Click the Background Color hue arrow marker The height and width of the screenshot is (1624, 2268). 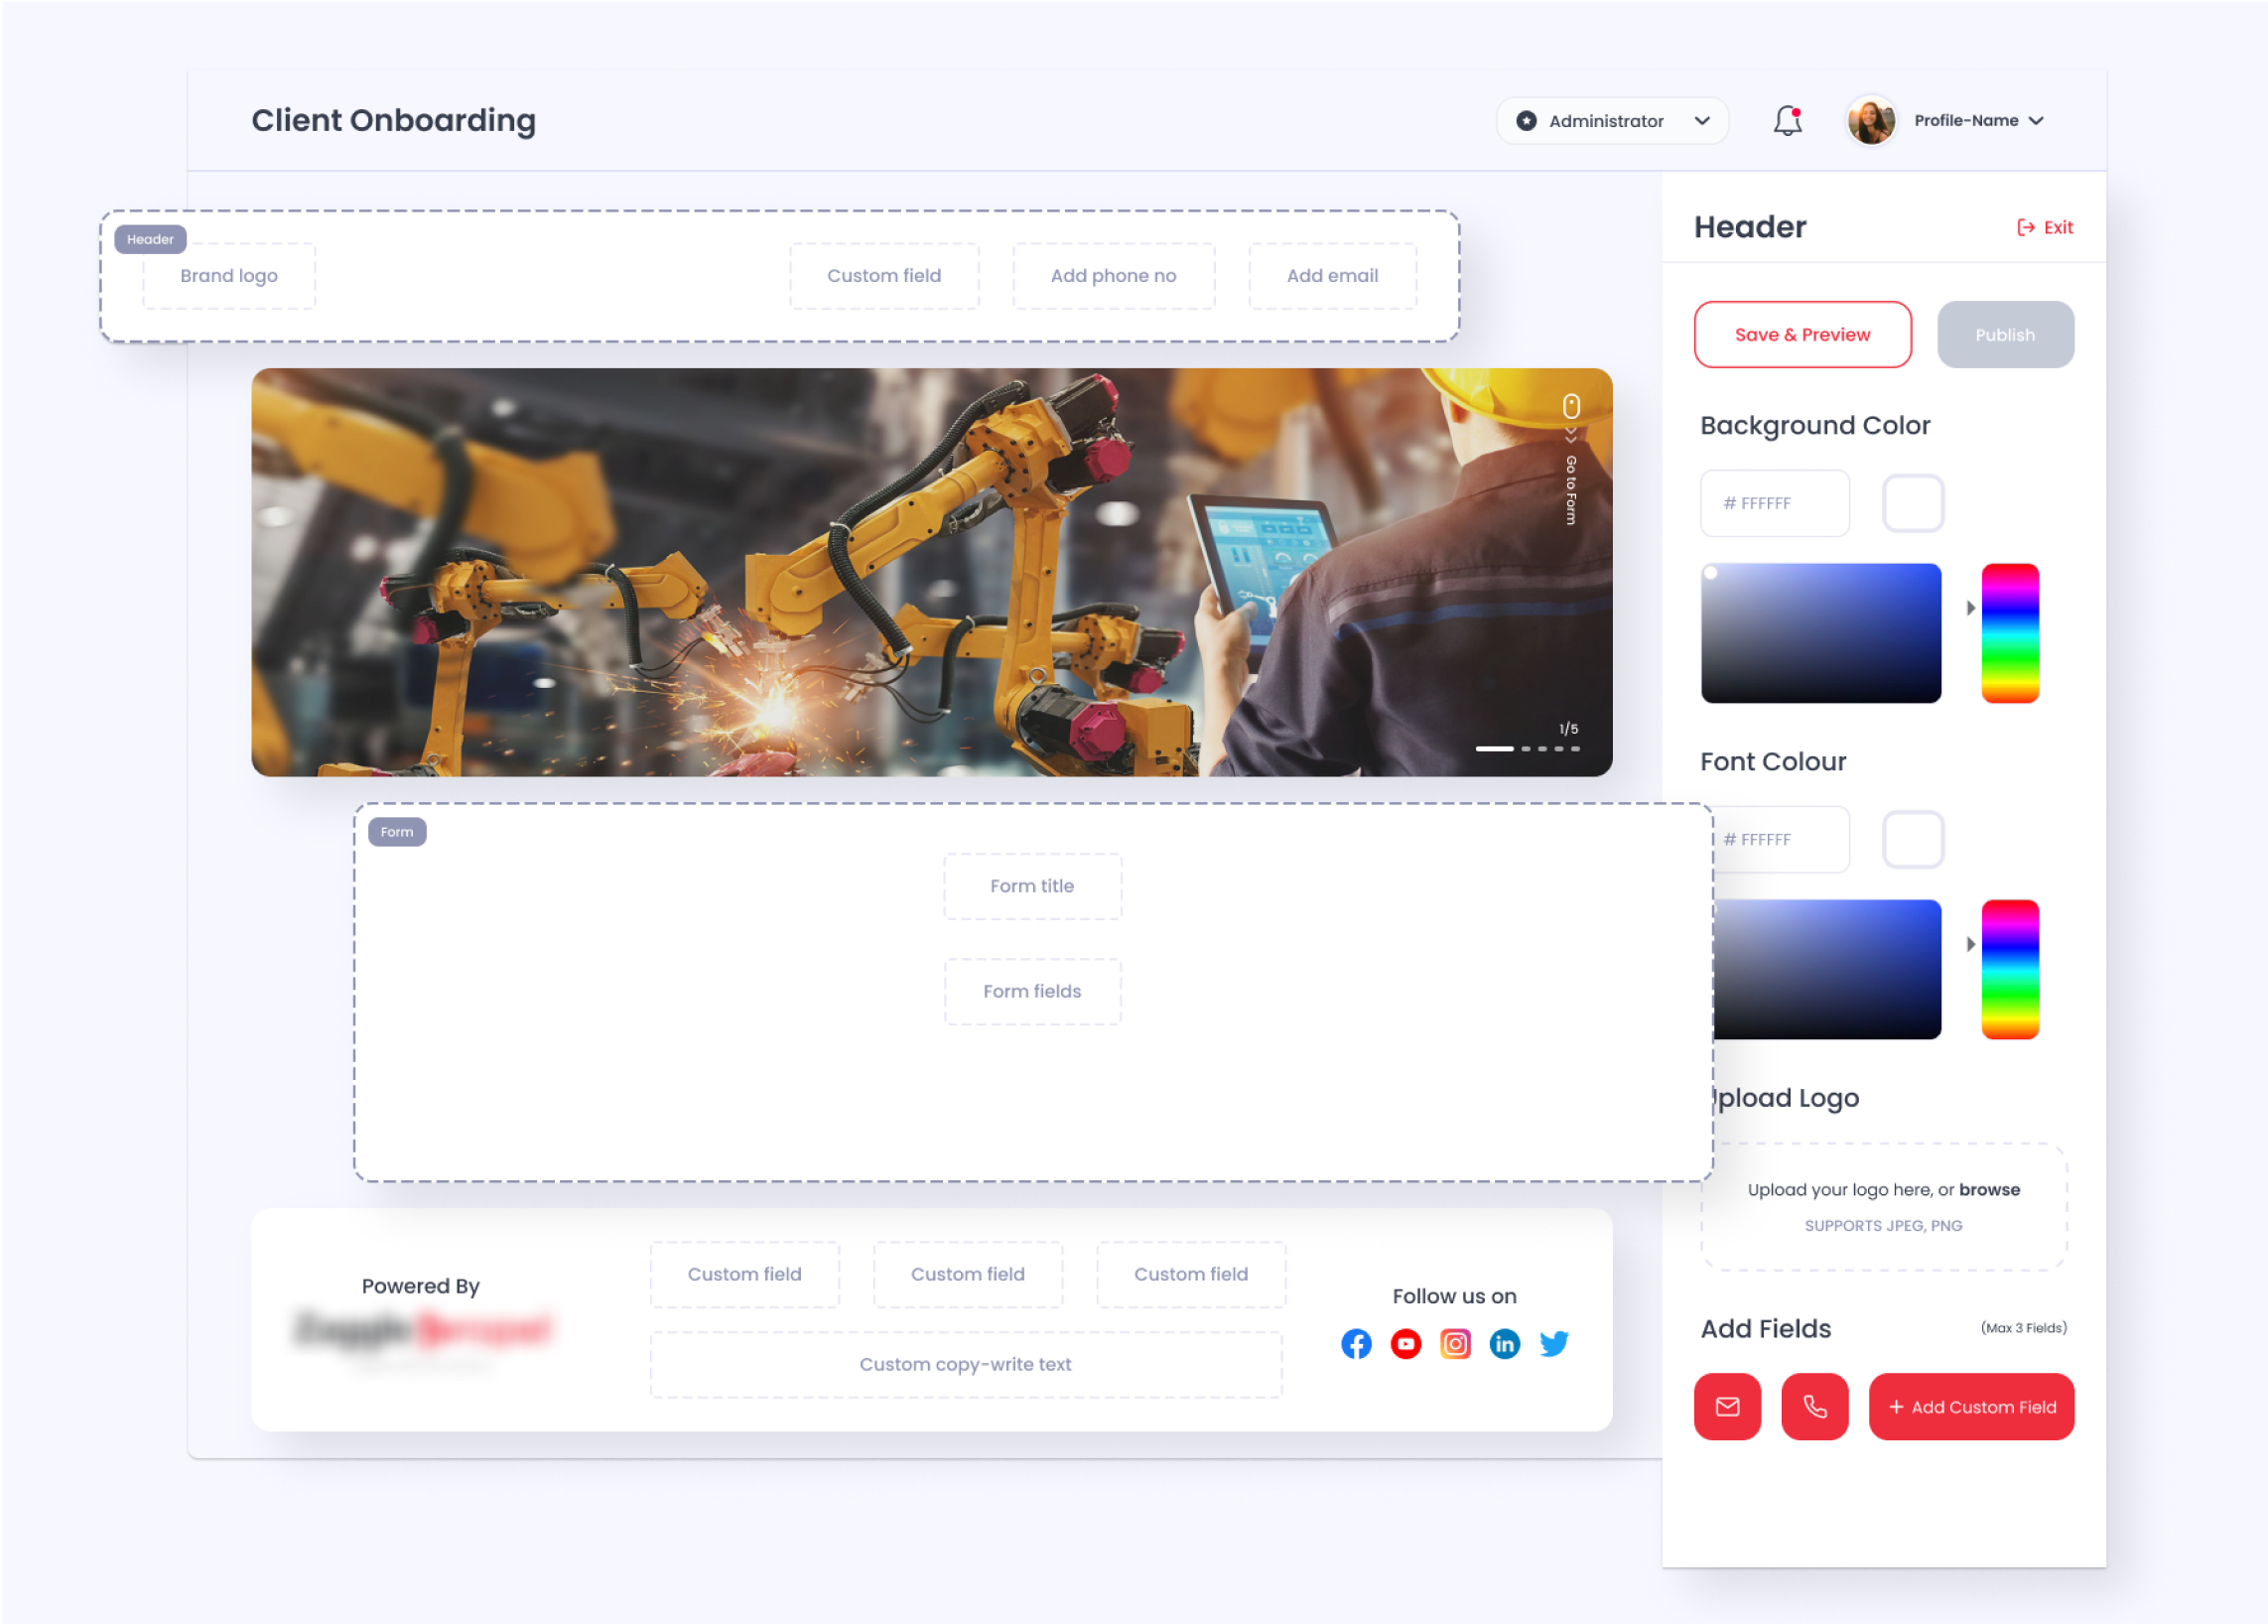(1970, 607)
